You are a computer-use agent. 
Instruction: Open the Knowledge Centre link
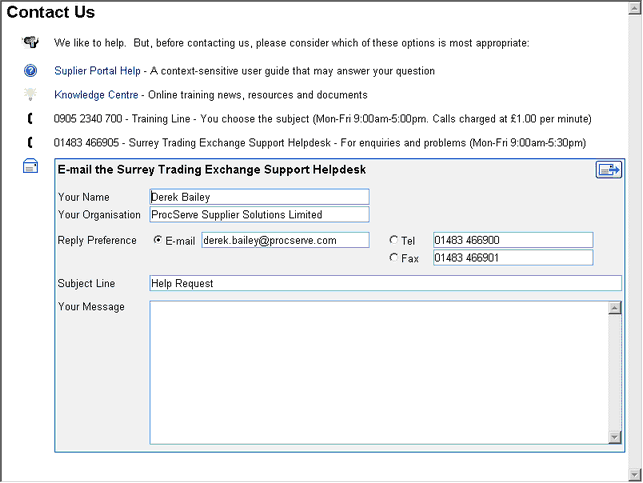pos(98,95)
